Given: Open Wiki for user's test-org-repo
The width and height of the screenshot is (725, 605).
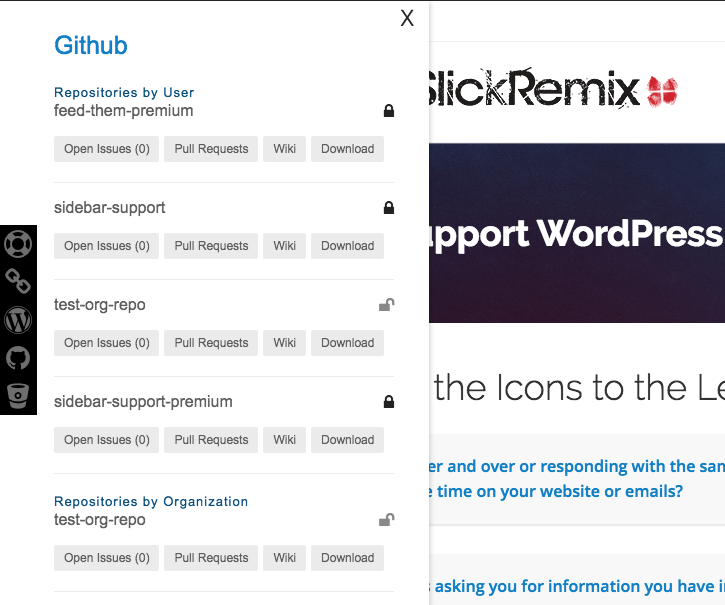Looking at the screenshot, I should [284, 343].
